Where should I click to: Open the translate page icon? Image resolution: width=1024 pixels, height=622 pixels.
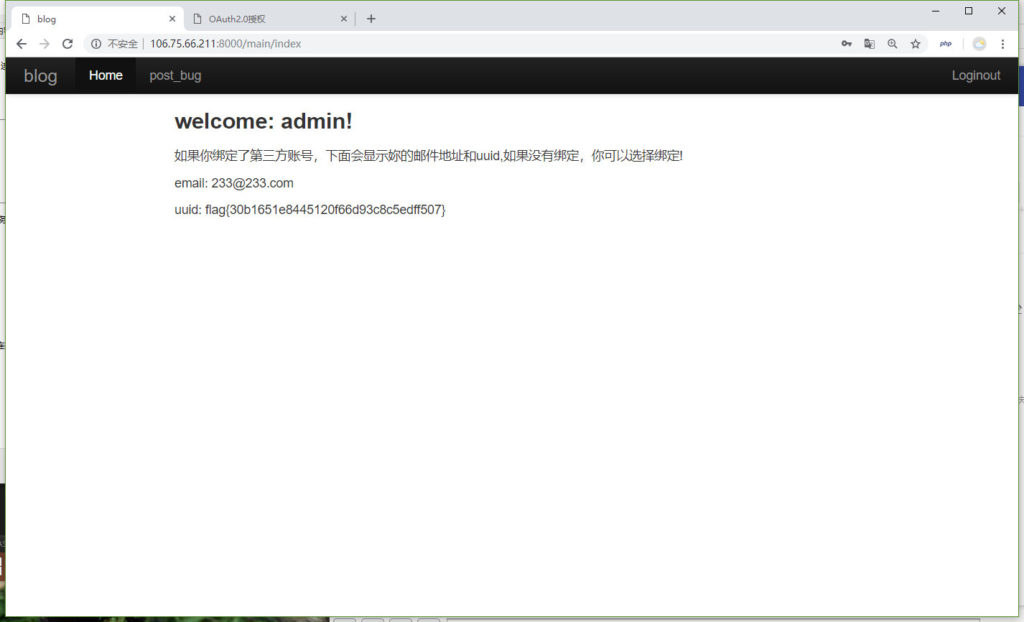(869, 44)
